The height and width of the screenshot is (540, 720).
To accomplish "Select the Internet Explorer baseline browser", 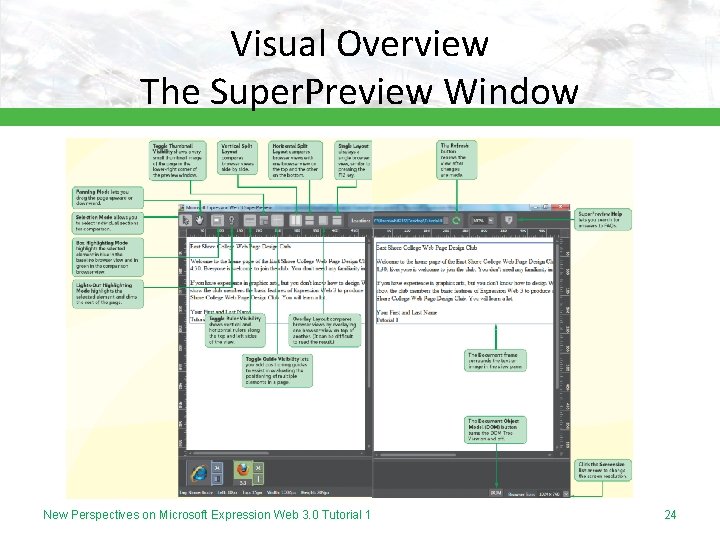I will tap(200, 473).
